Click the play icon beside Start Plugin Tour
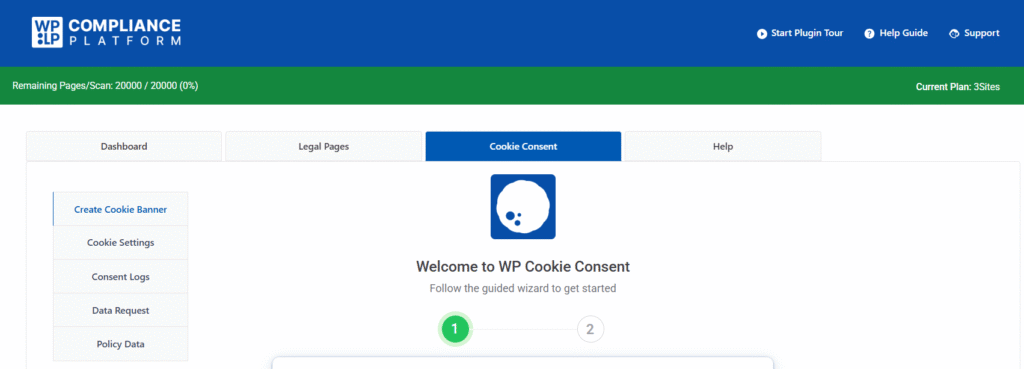The width and height of the screenshot is (1024, 369). pos(761,33)
